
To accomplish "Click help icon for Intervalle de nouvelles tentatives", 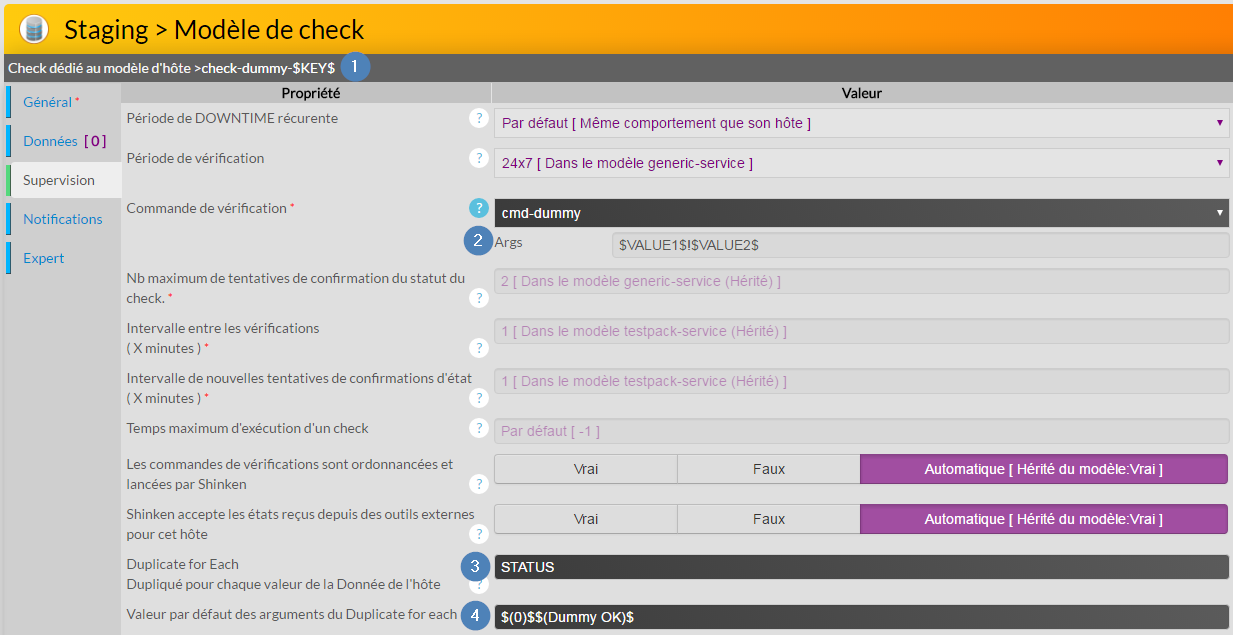I will pyautogui.click(x=479, y=397).
